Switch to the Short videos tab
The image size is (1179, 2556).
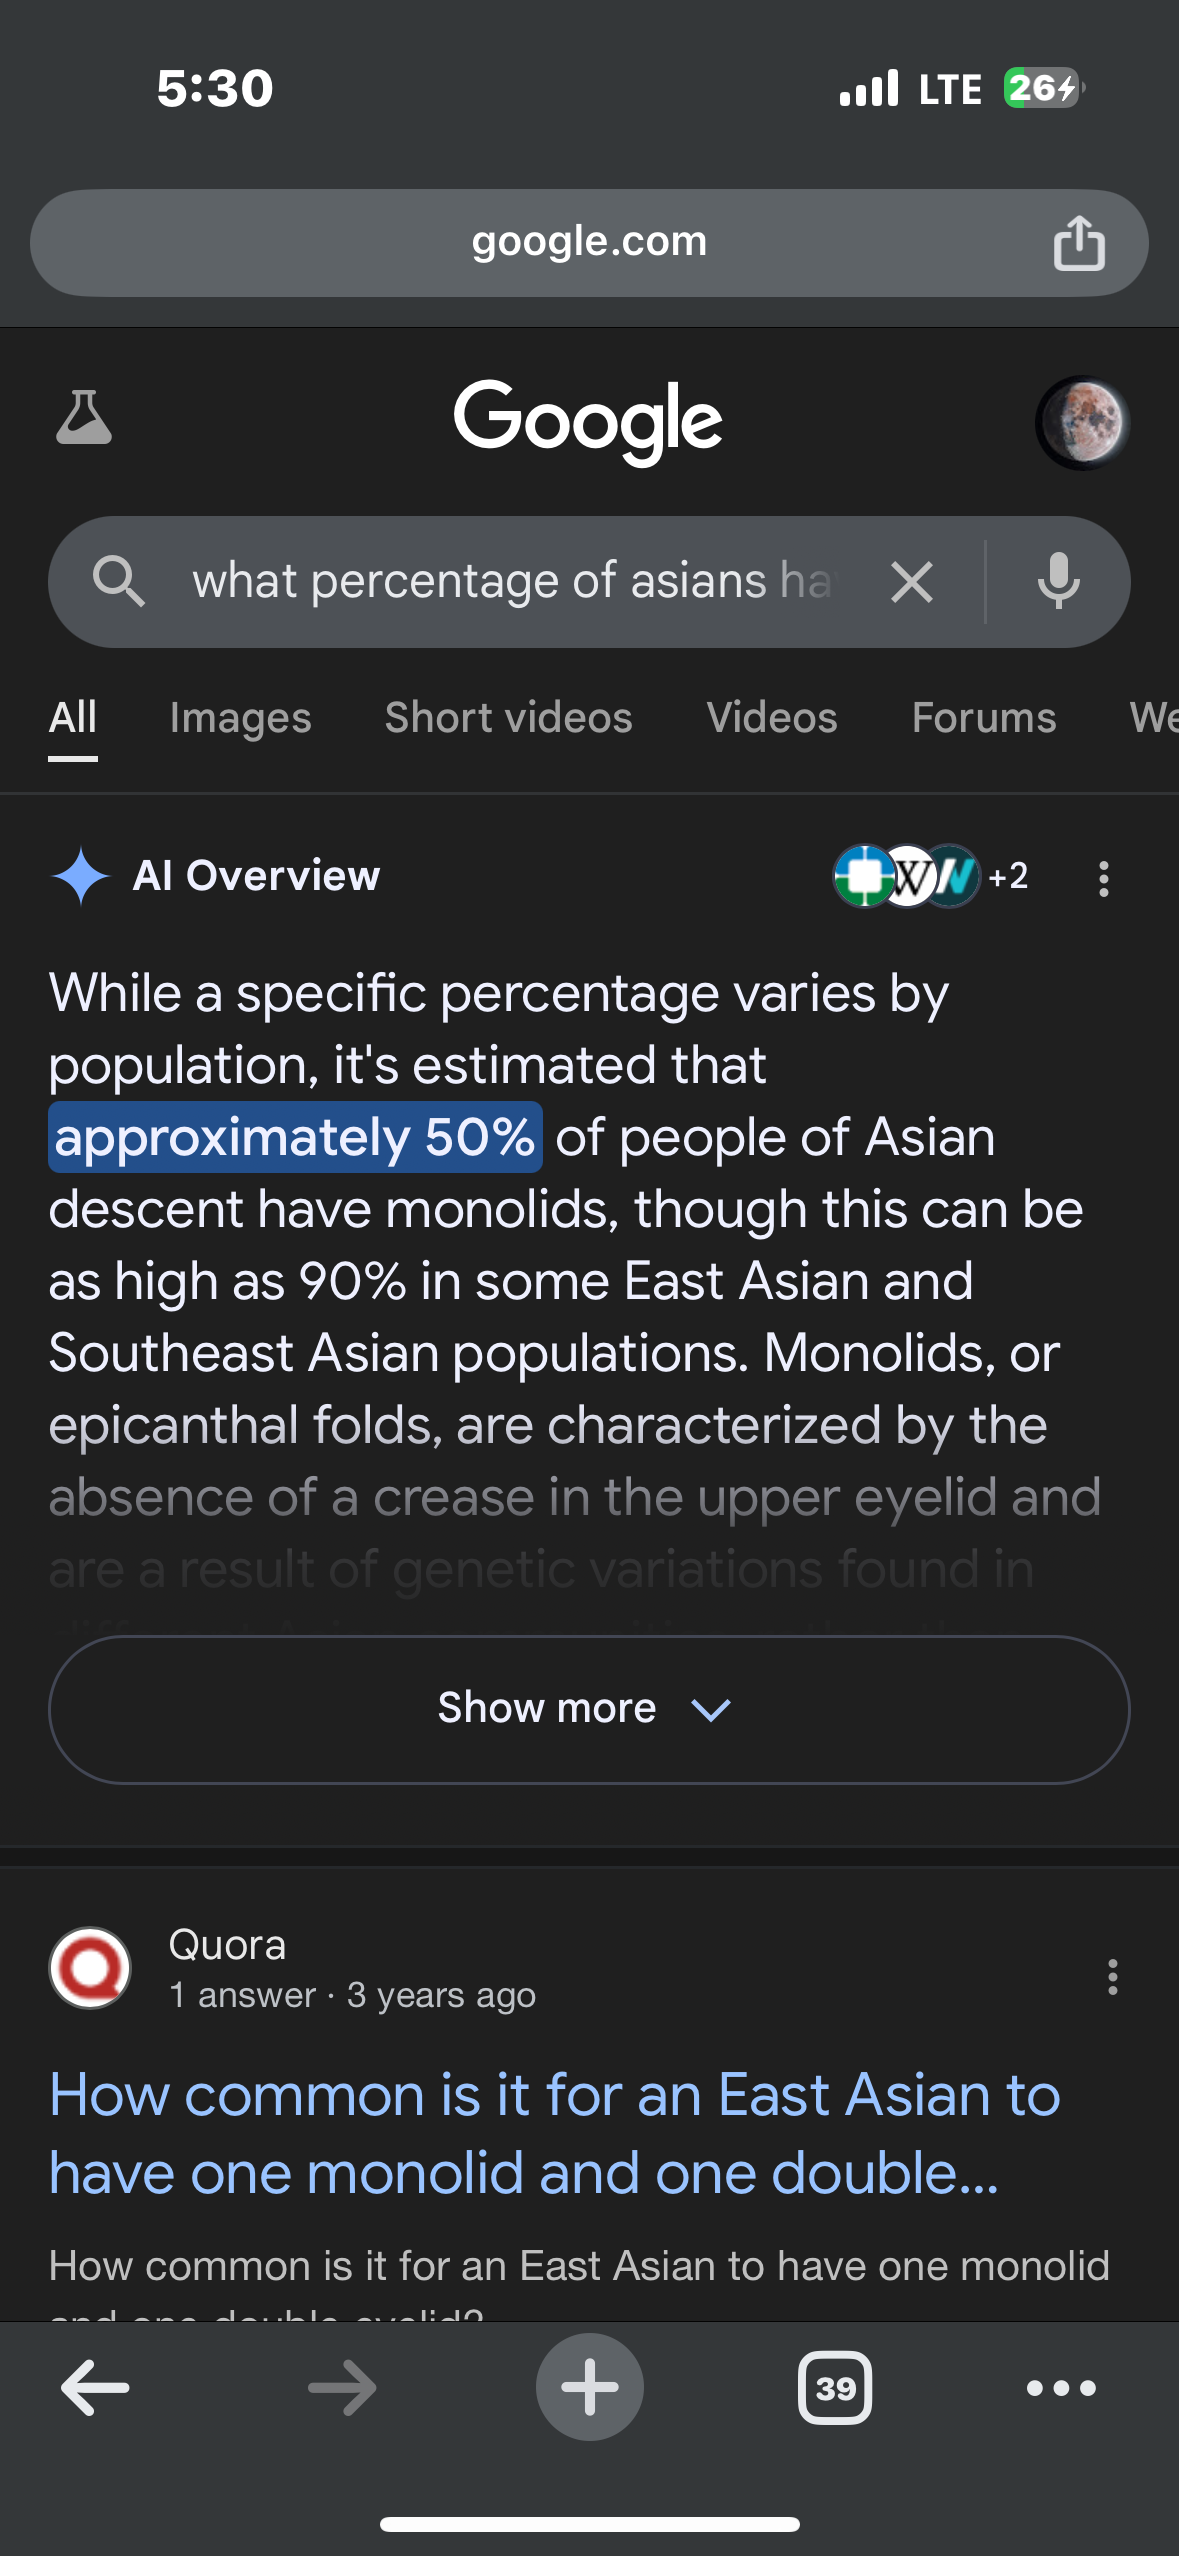[509, 718]
